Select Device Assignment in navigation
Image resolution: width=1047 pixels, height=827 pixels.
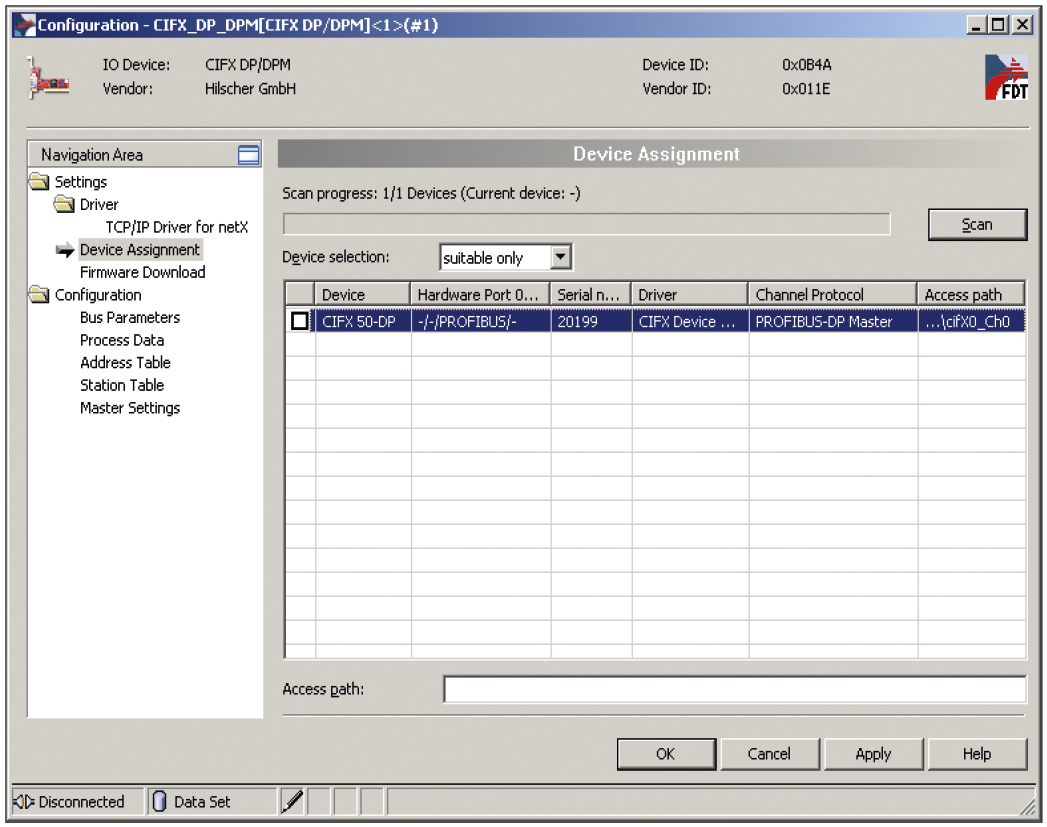(x=140, y=250)
